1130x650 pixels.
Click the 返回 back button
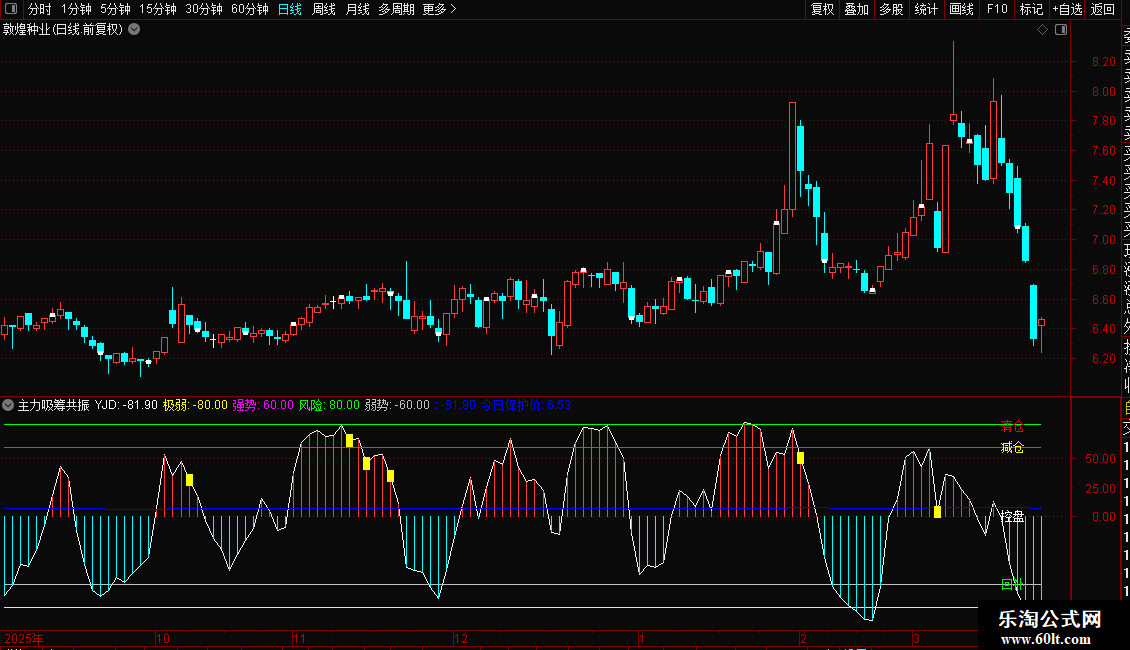click(x=1103, y=9)
